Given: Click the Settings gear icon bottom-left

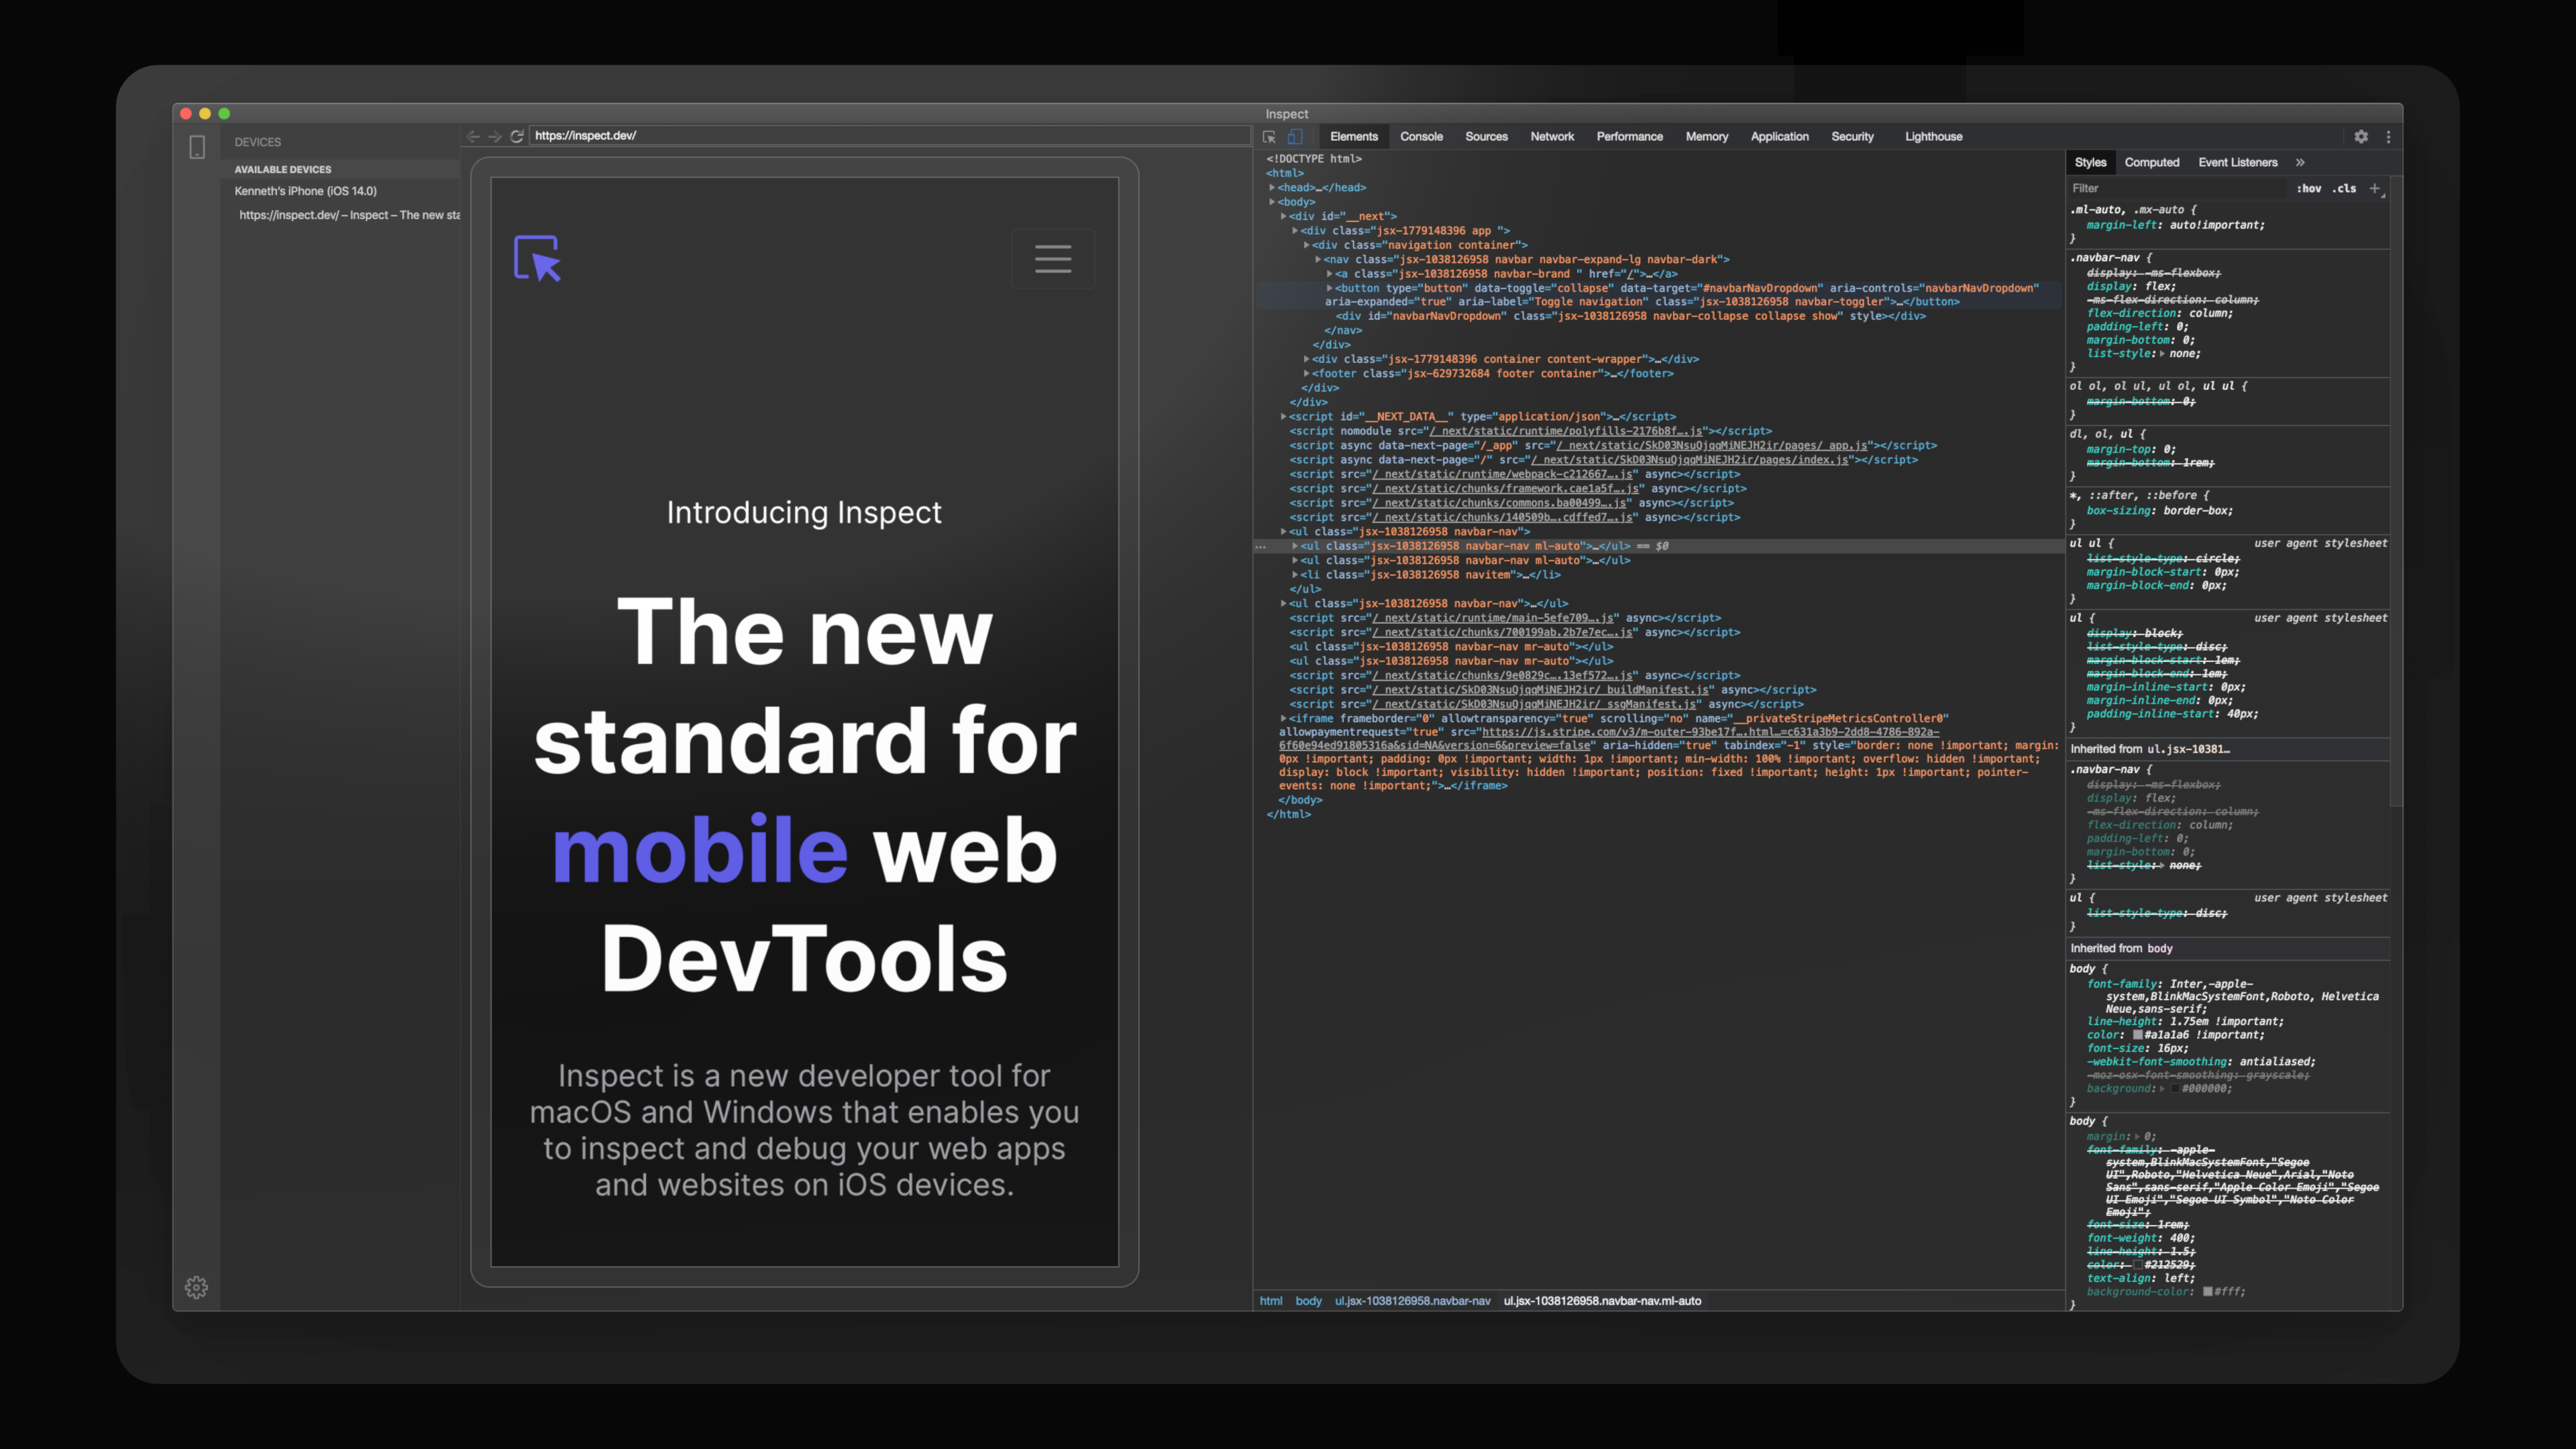Looking at the screenshot, I should click(x=197, y=1286).
